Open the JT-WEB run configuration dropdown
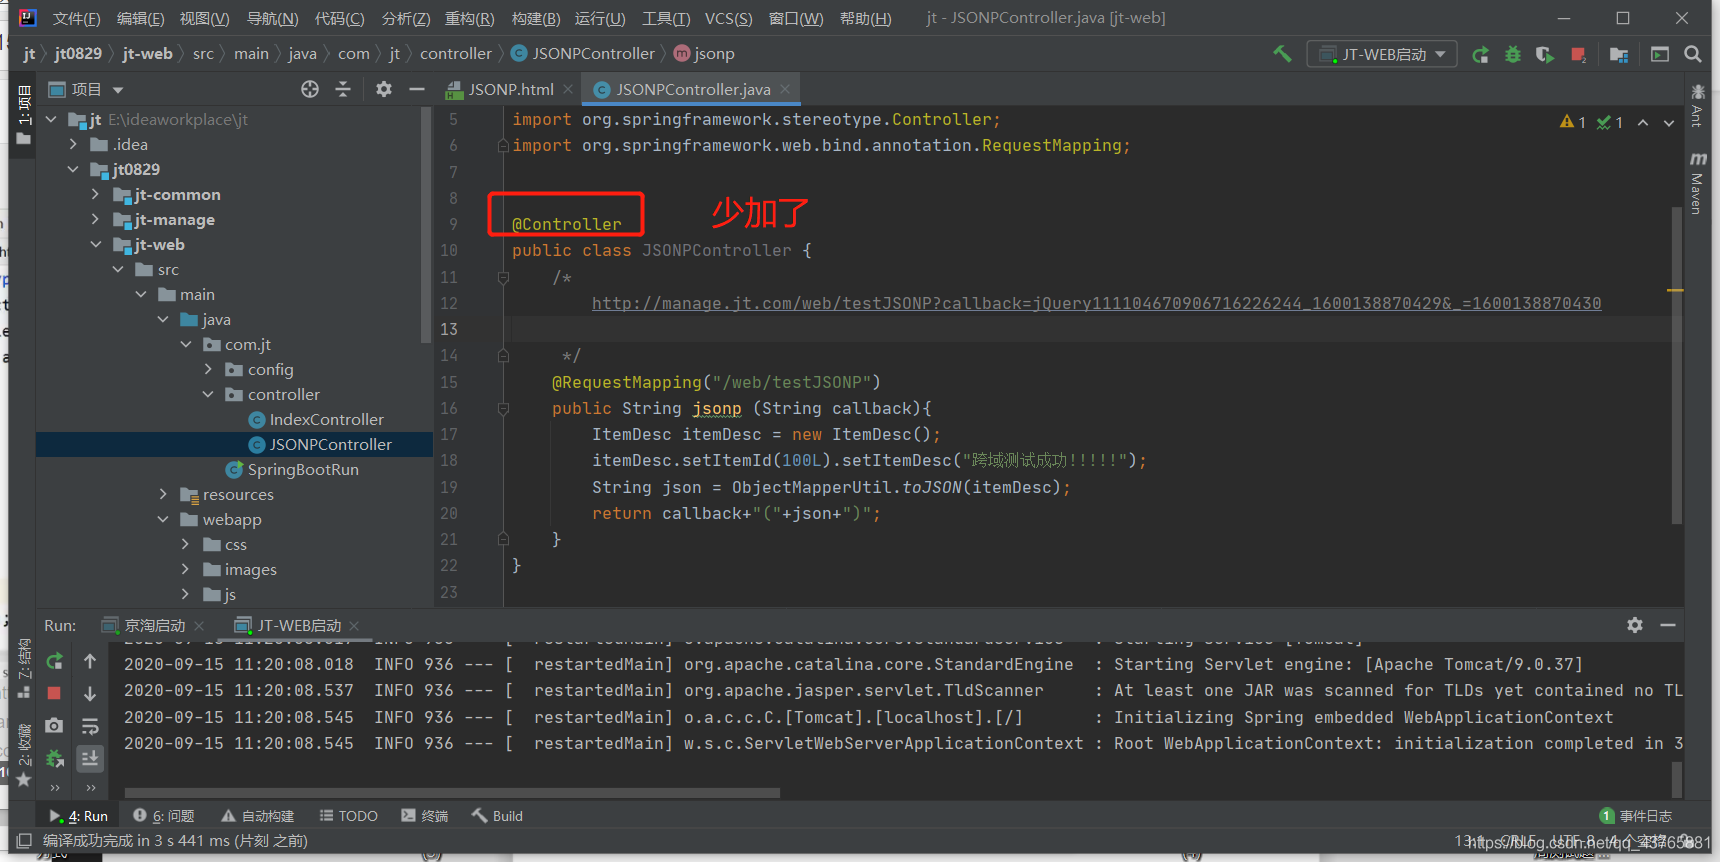Viewport: 1720px width, 862px height. pyautogui.click(x=1382, y=54)
